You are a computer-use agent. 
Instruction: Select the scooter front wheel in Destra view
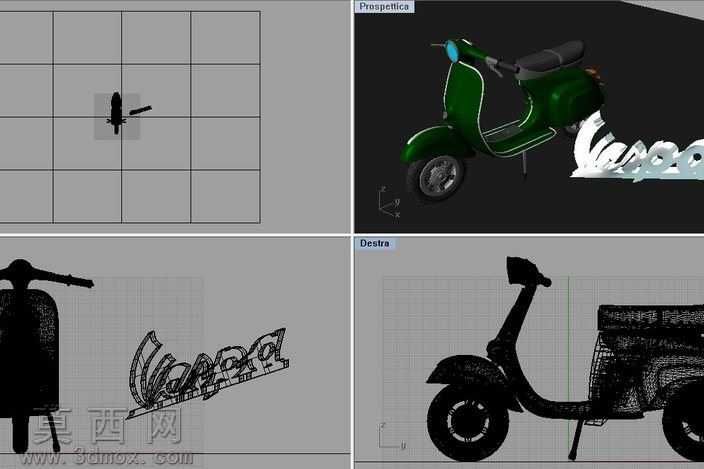tap(467, 422)
